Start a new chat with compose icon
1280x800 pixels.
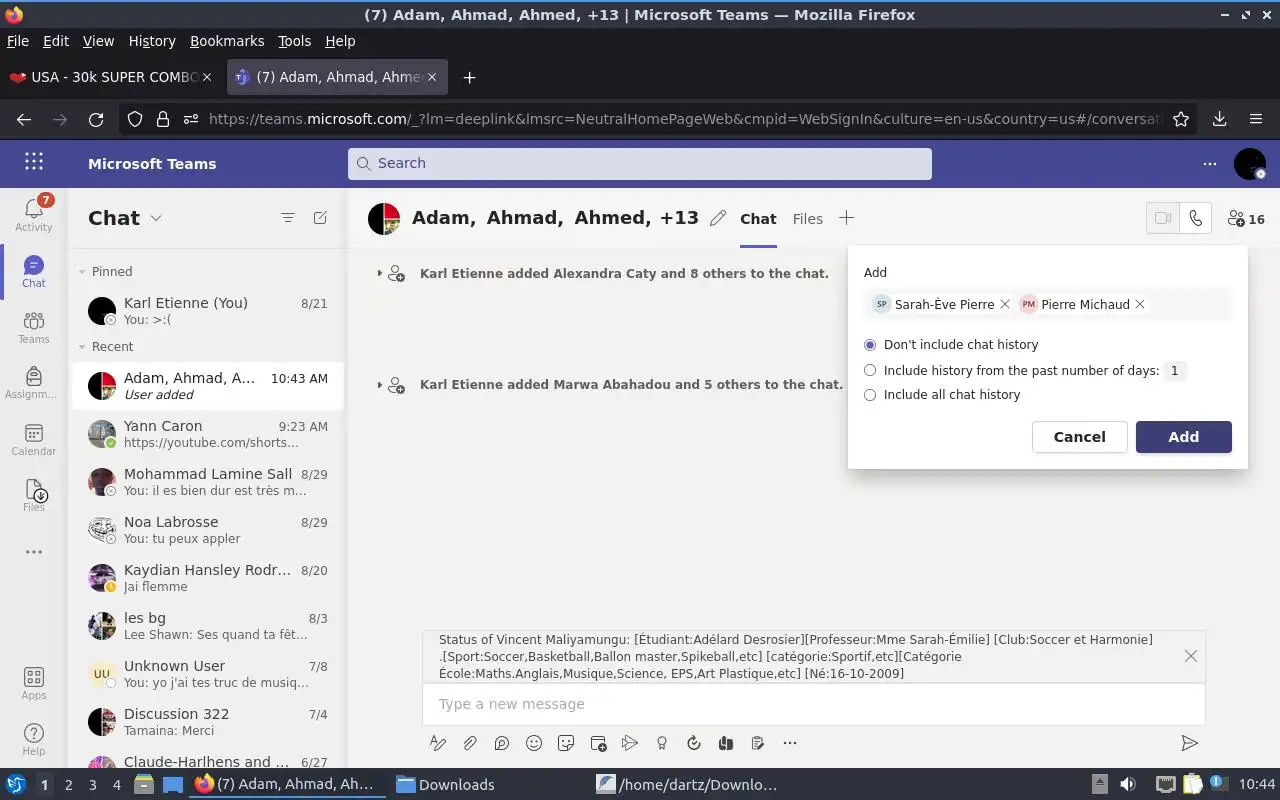click(320, 218)
